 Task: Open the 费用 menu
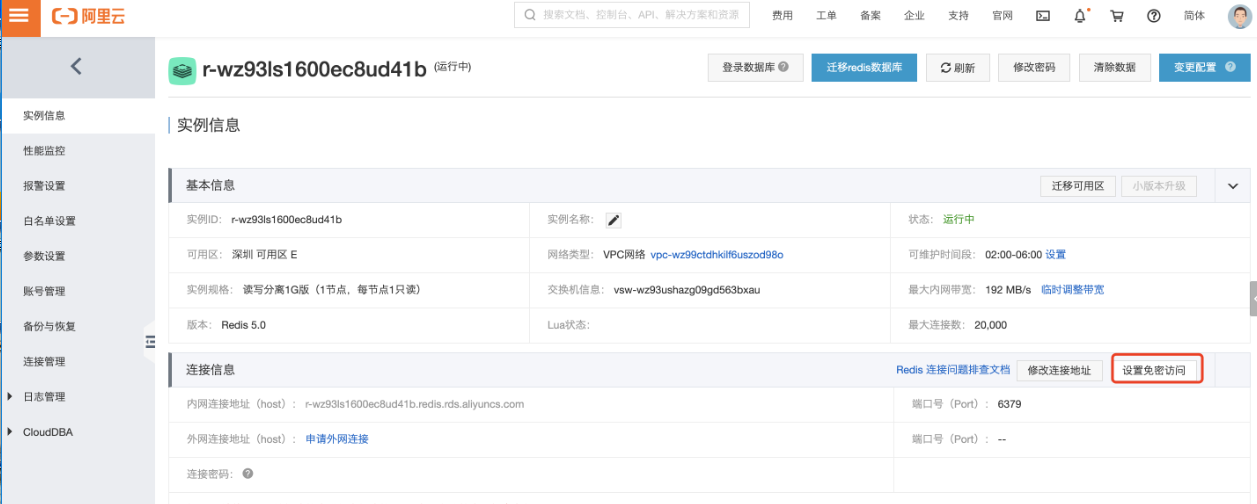[783, 16]
